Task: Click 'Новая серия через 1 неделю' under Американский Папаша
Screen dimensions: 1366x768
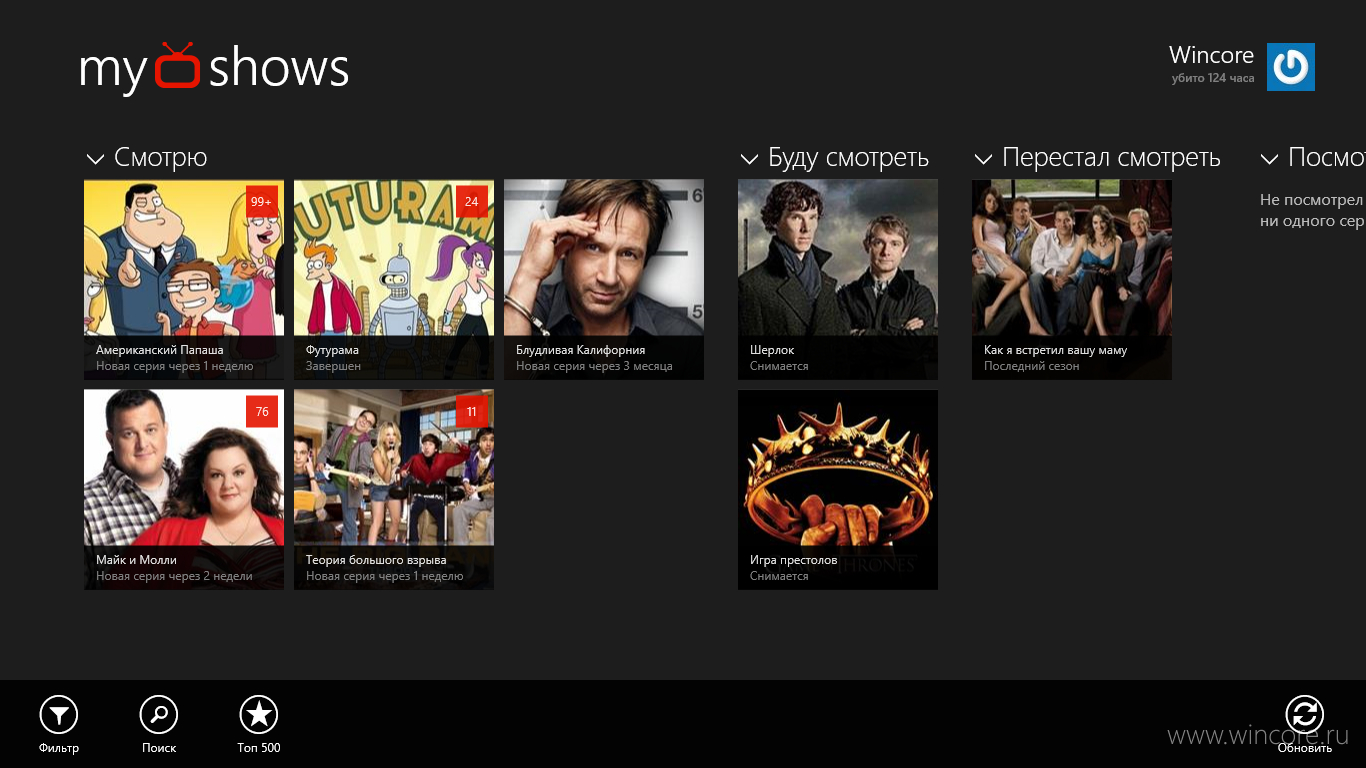Action: (175, 366)
